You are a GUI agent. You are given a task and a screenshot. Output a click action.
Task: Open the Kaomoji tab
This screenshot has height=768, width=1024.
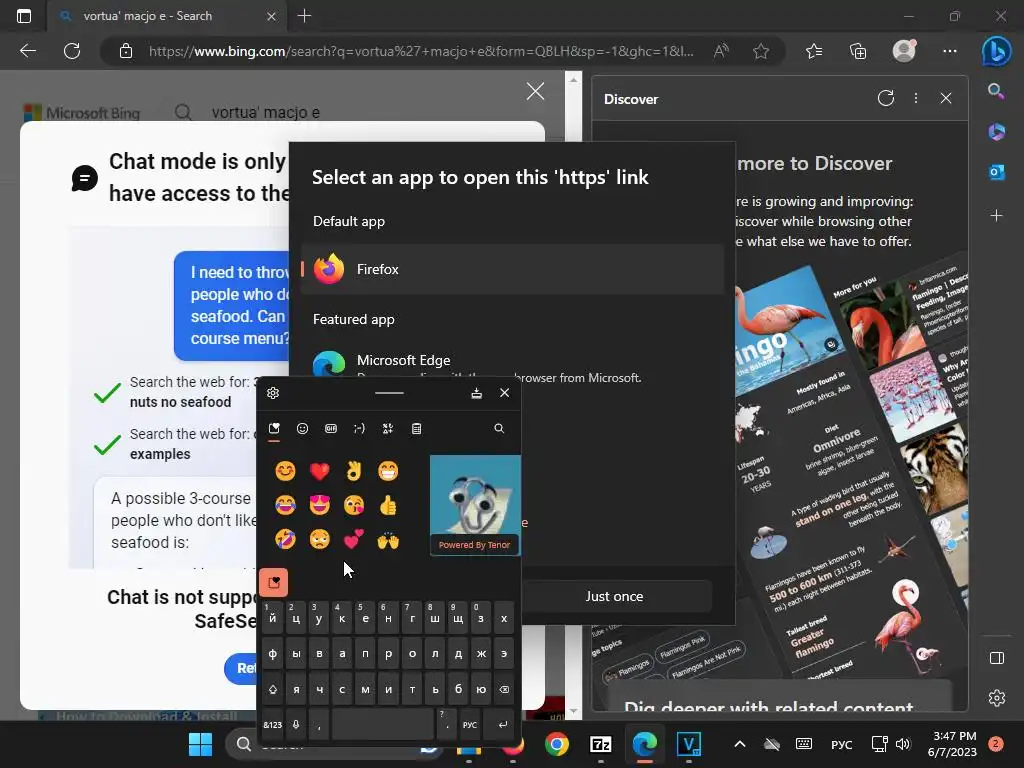click(359, 428)
